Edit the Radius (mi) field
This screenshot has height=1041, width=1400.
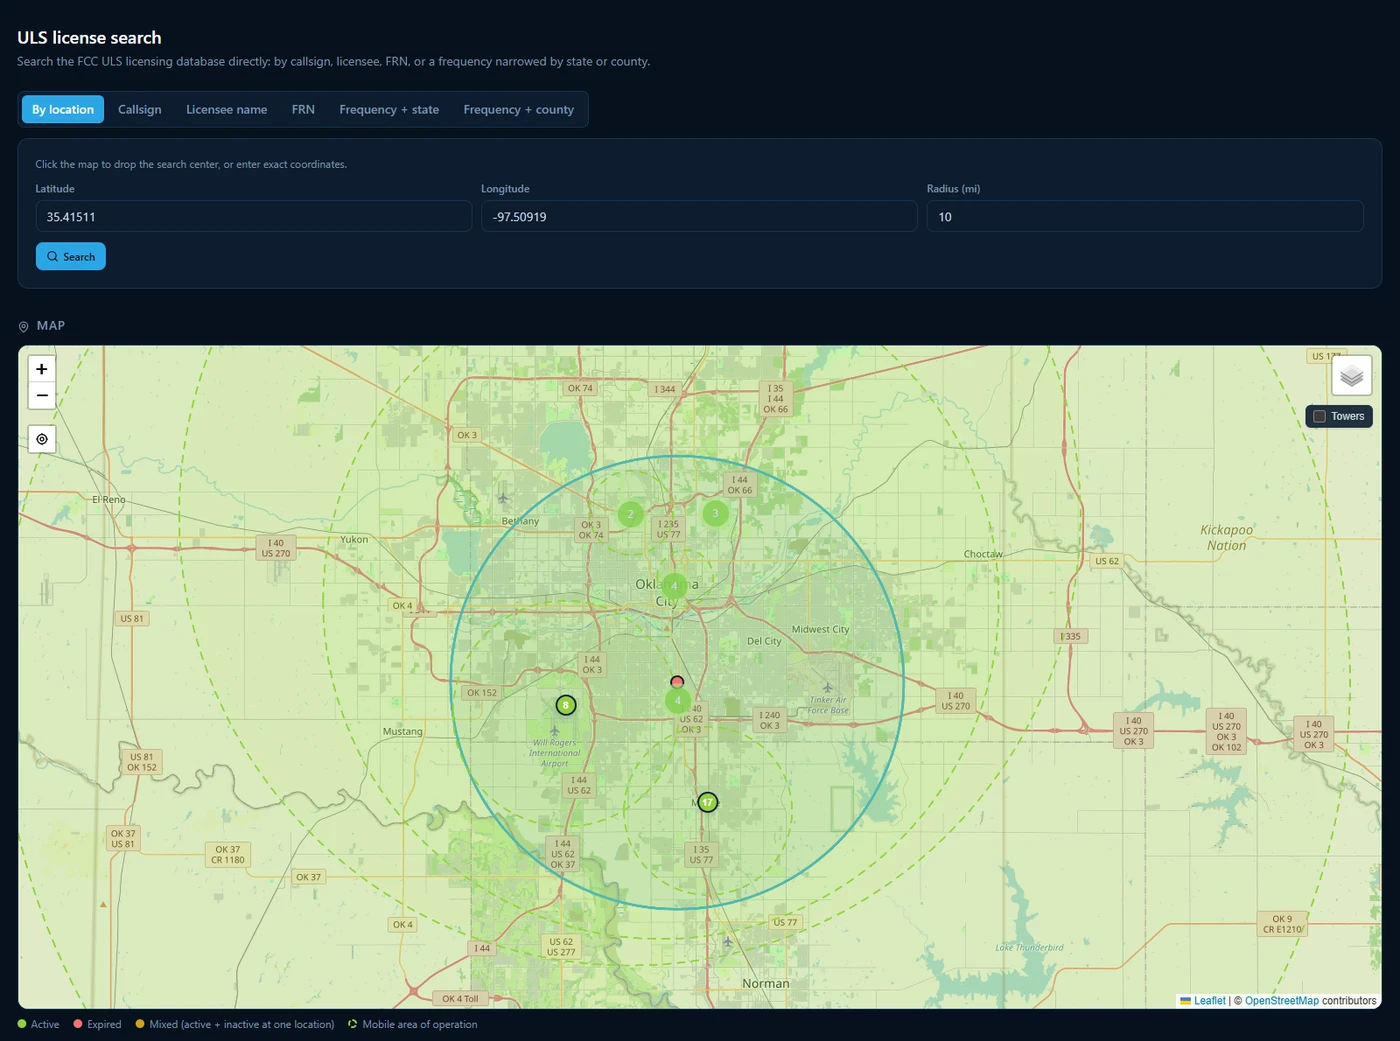pos(1145,216)
